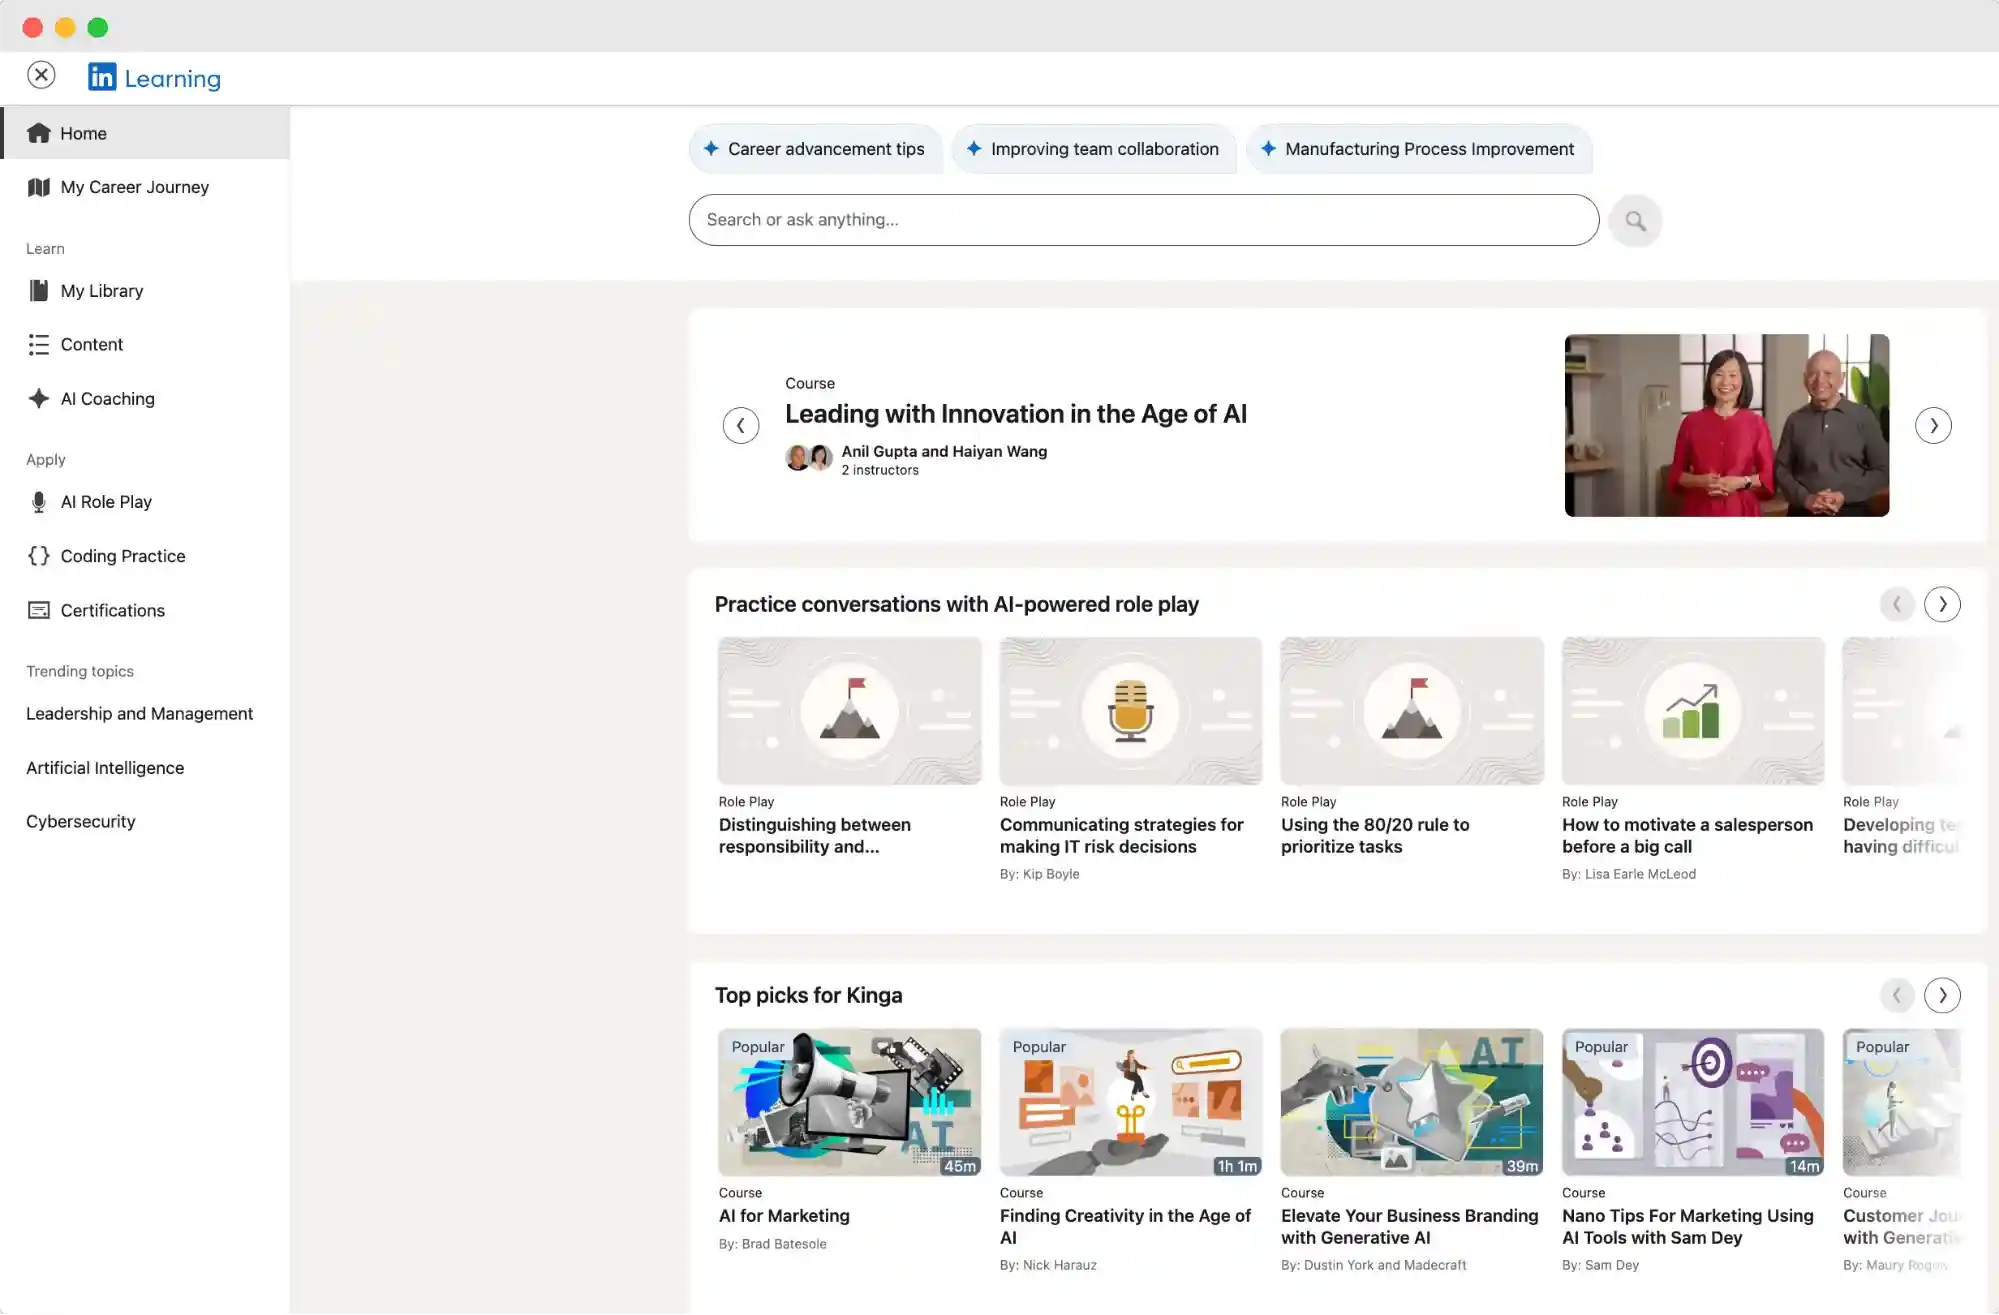Go to next role play cards

pos(1942,604)
